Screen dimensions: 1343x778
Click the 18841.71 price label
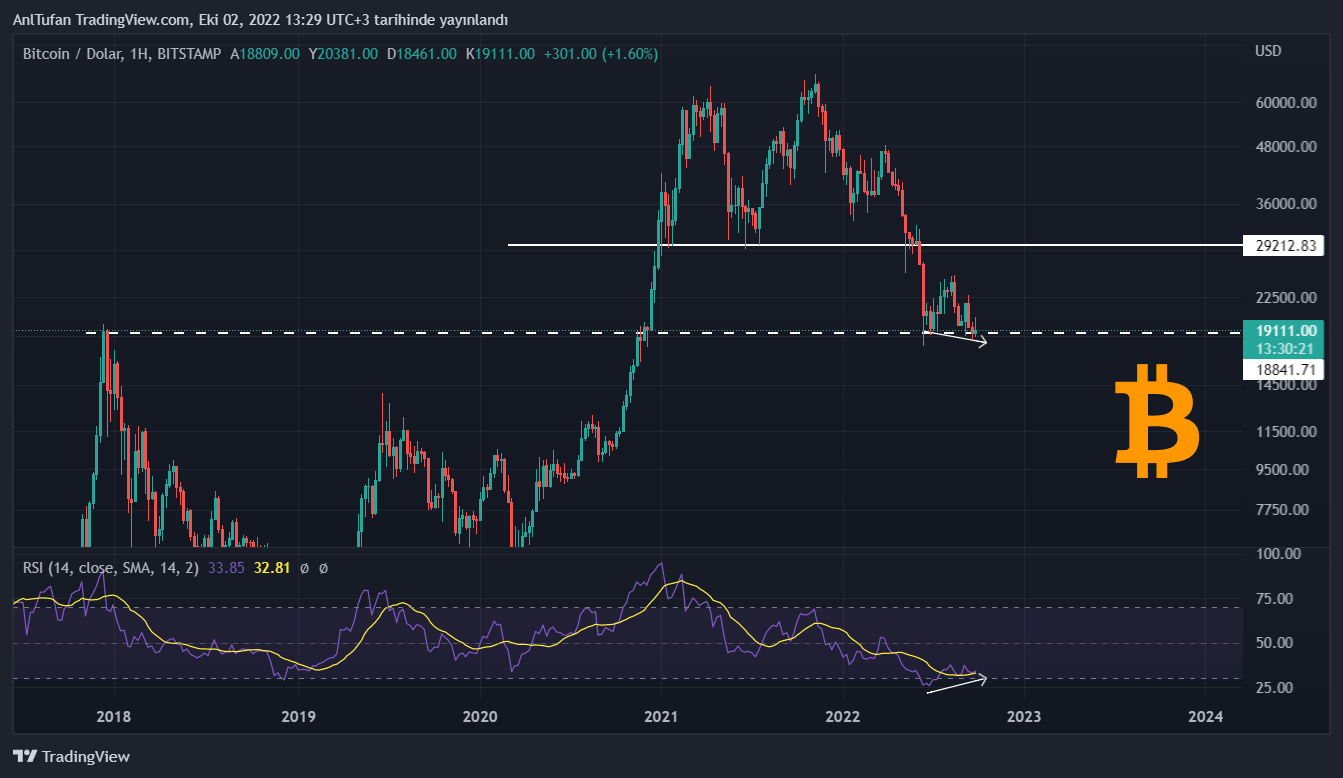click(1282, 370)
